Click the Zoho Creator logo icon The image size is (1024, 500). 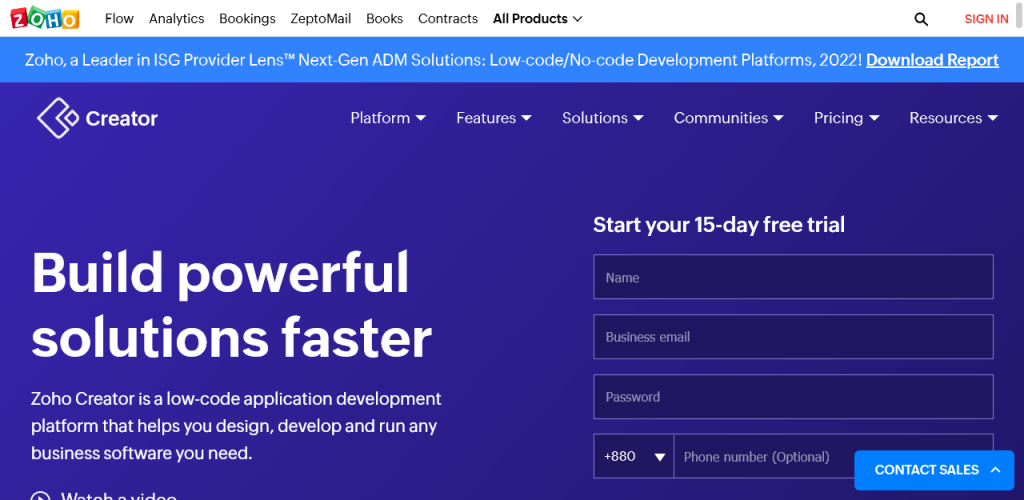tap(57, 117)
